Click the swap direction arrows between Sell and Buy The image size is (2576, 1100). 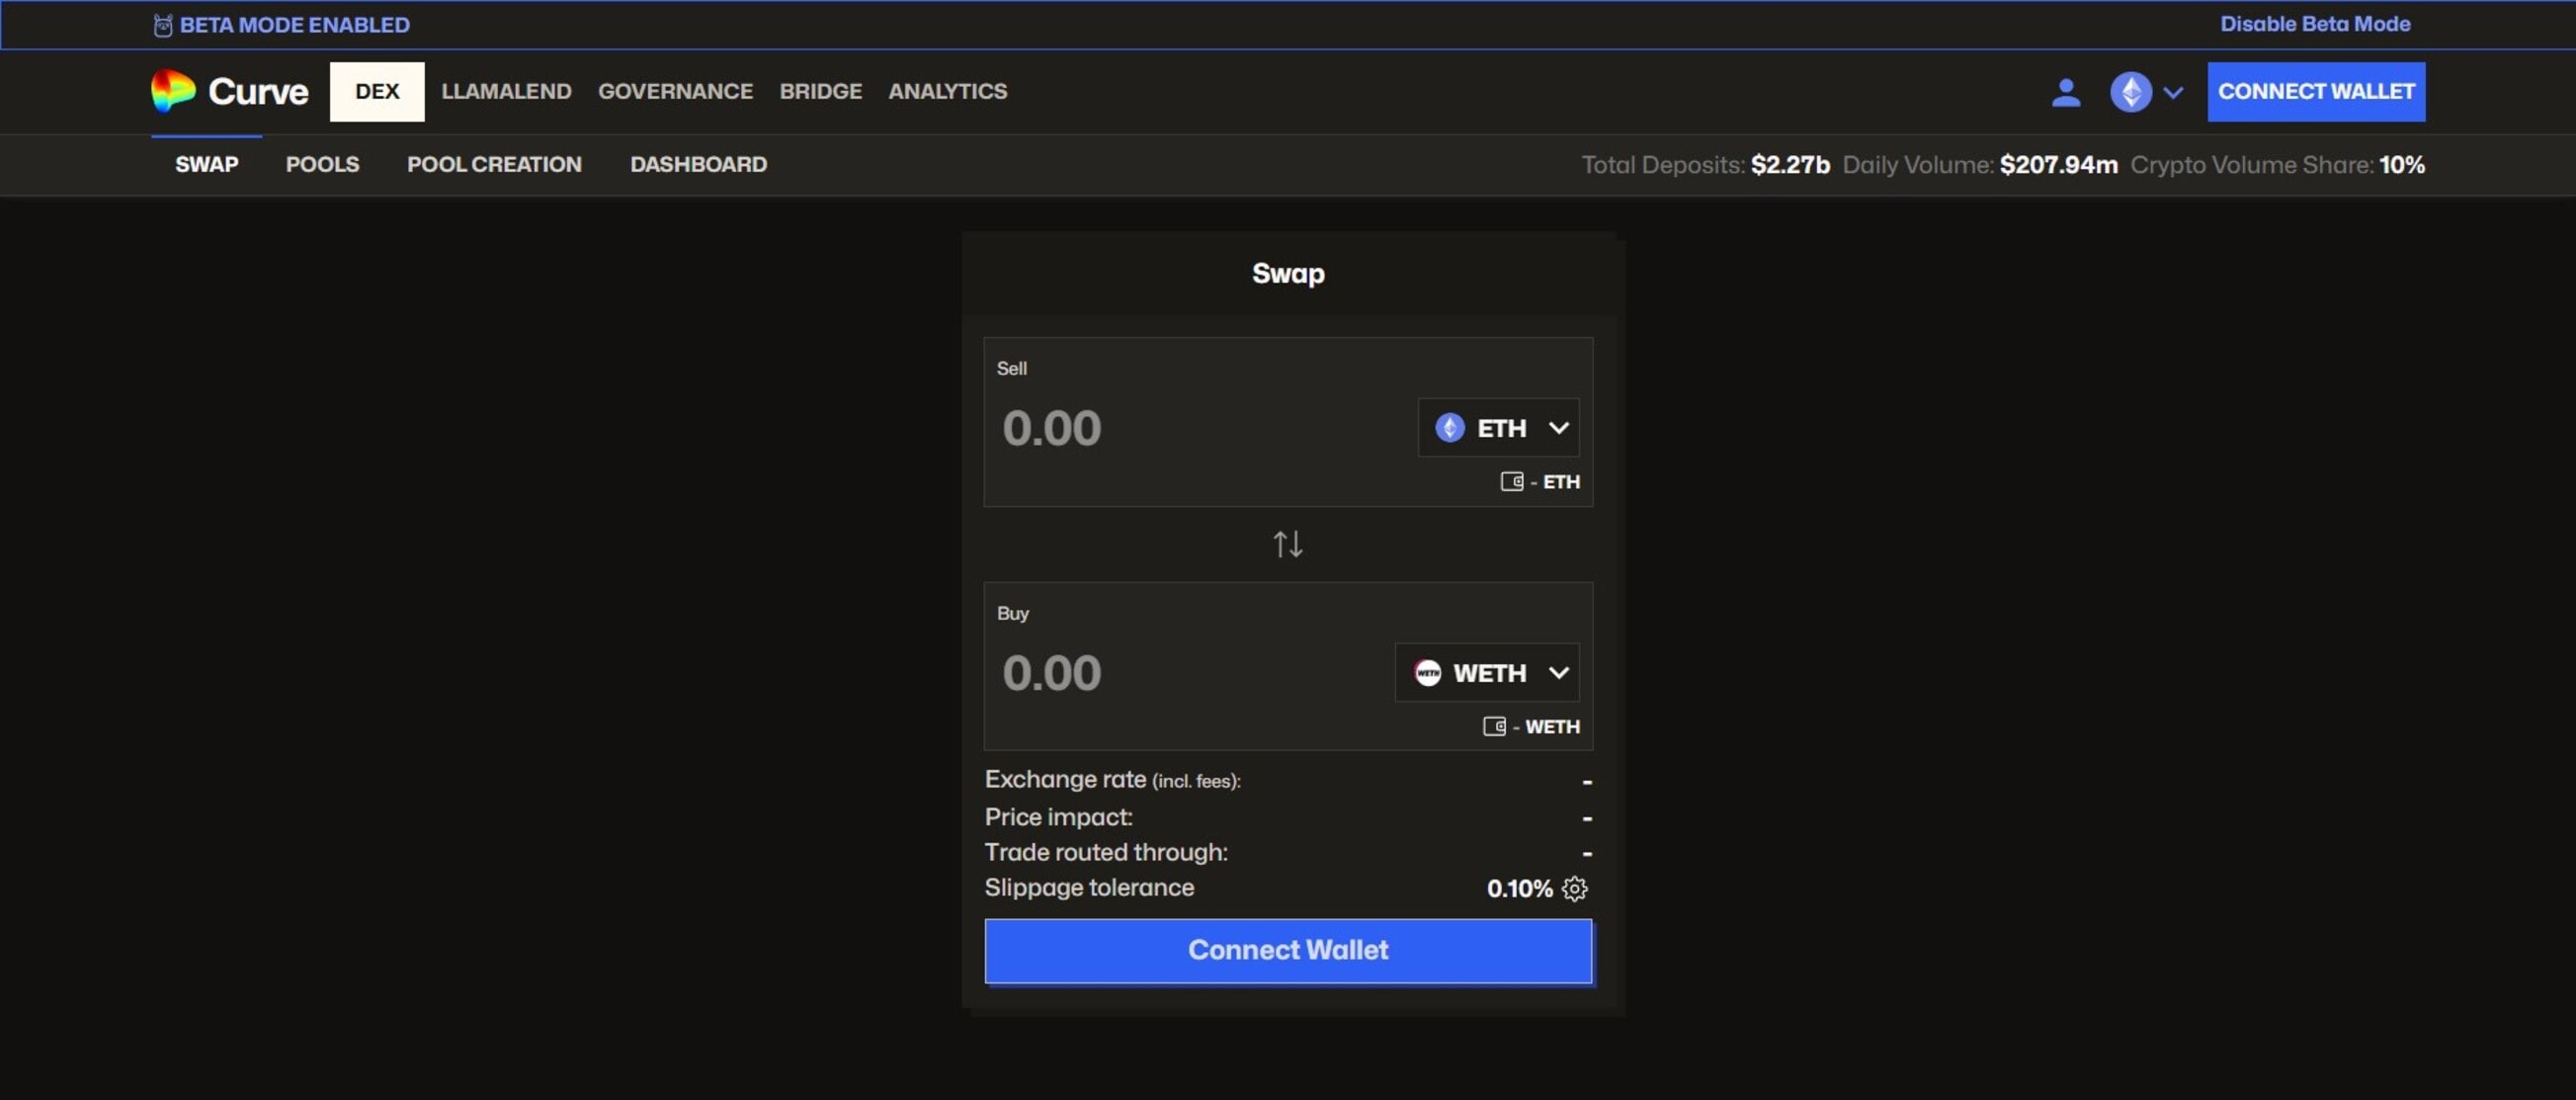(x=1287, y=544)
